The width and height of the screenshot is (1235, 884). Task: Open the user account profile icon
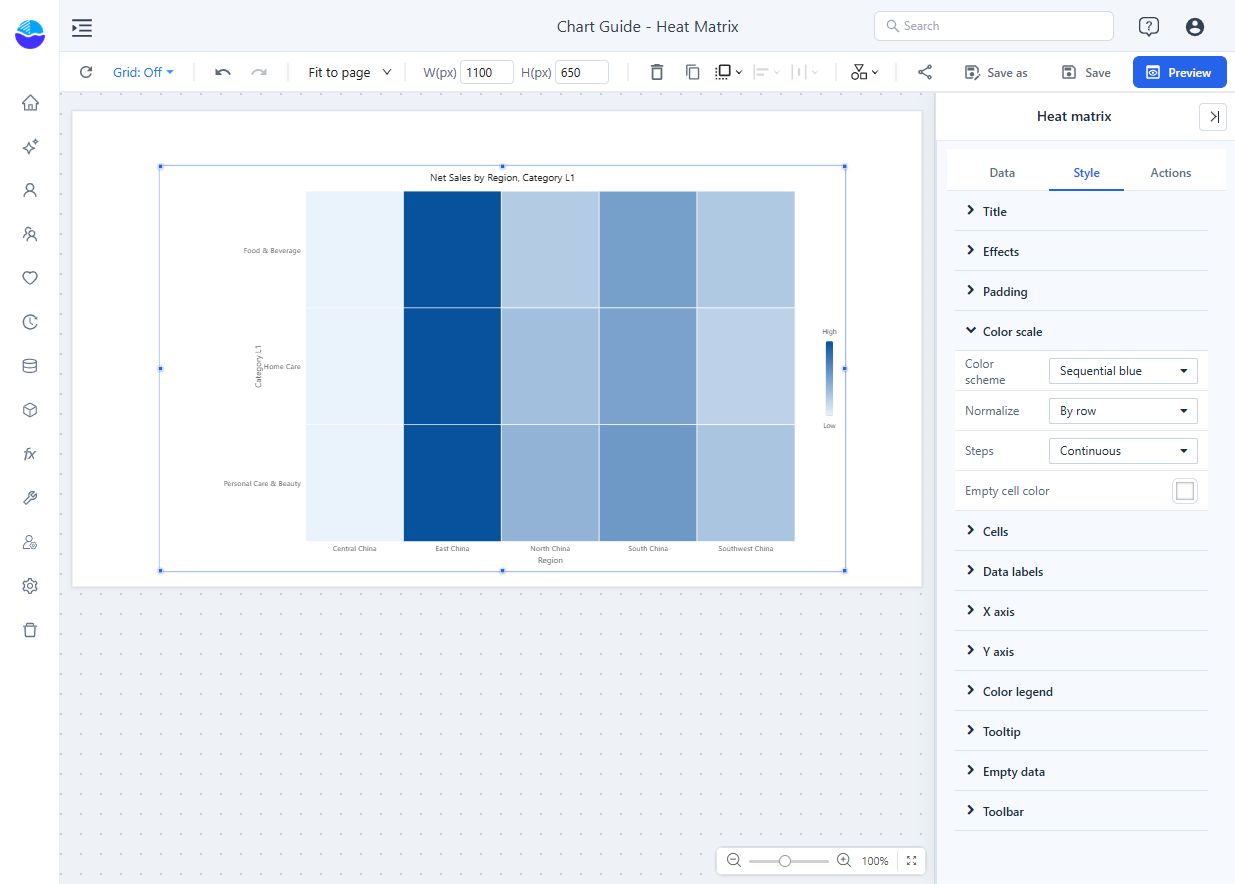pos(1195,27)
